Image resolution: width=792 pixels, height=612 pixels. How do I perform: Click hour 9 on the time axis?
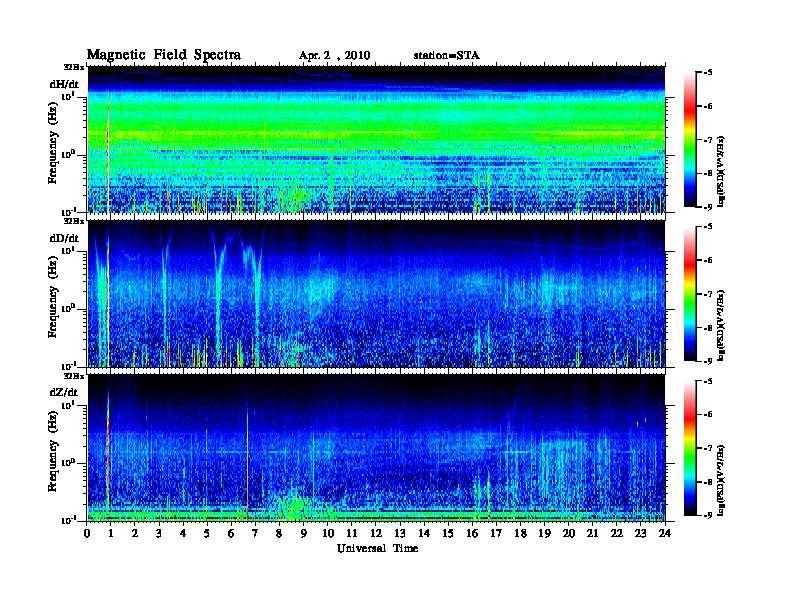[304, 533]
